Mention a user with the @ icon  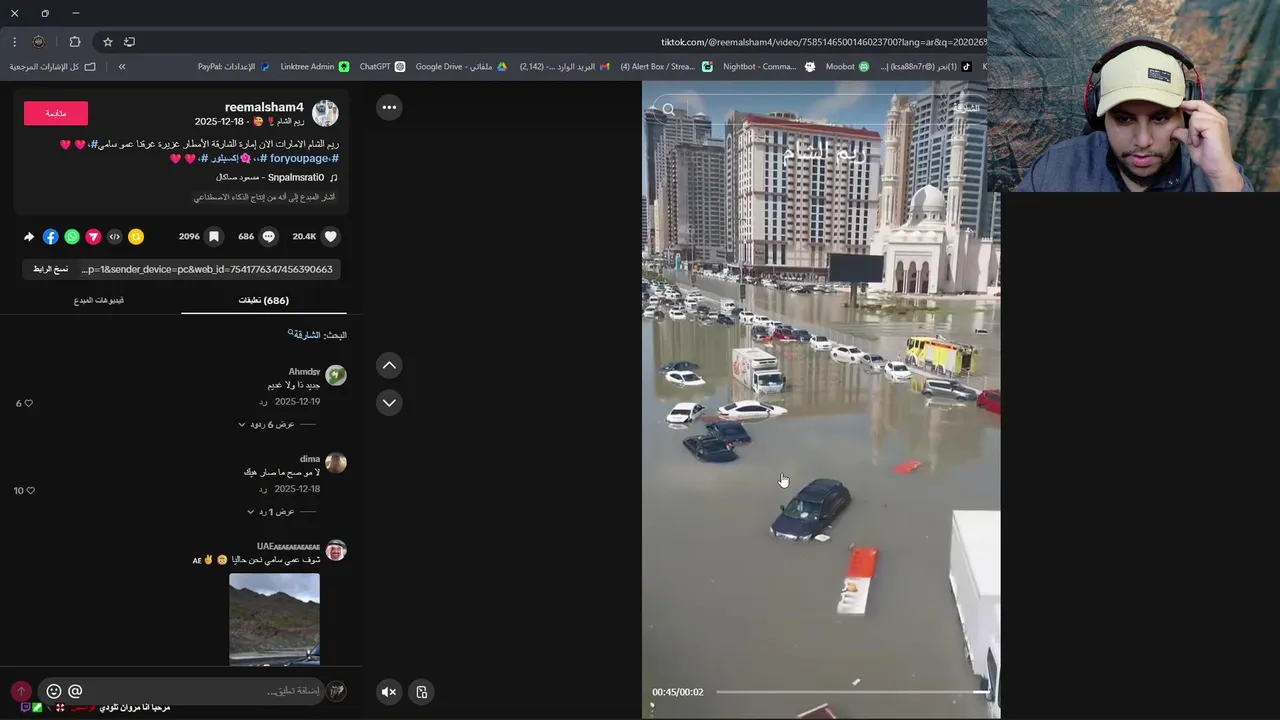tap(75, 691)
